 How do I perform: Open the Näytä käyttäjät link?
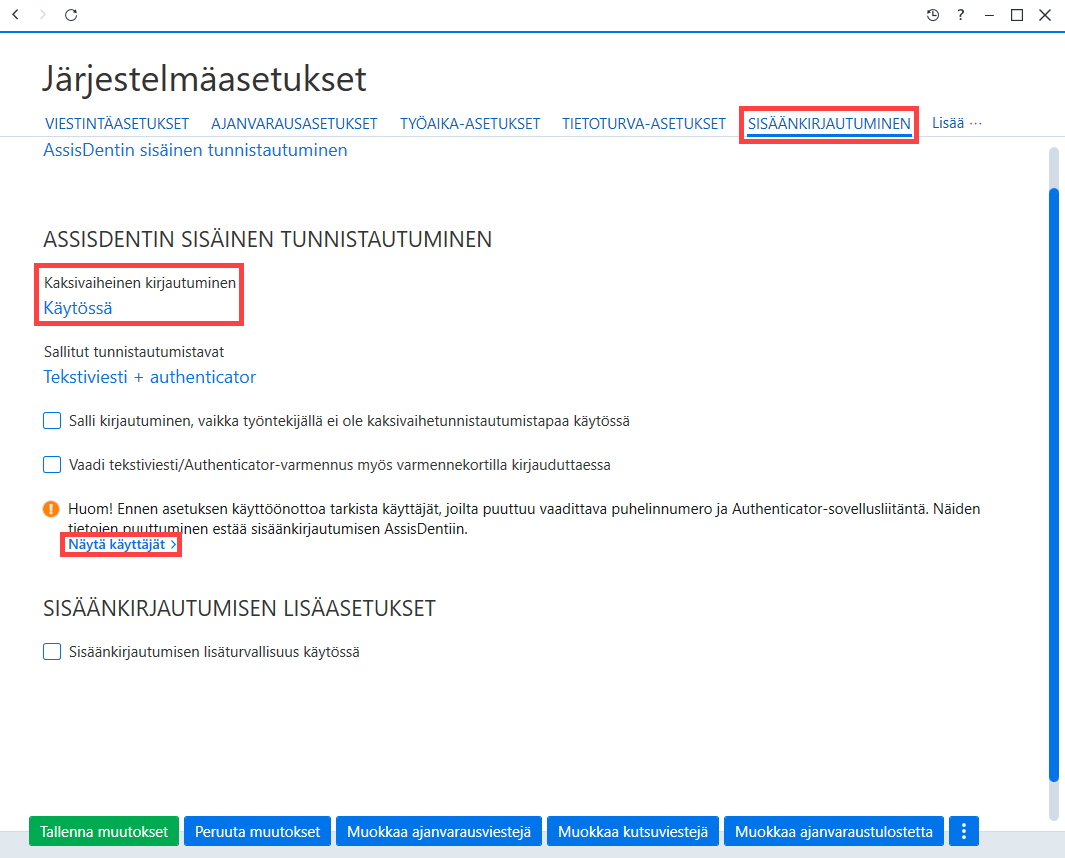coord(122,545)
